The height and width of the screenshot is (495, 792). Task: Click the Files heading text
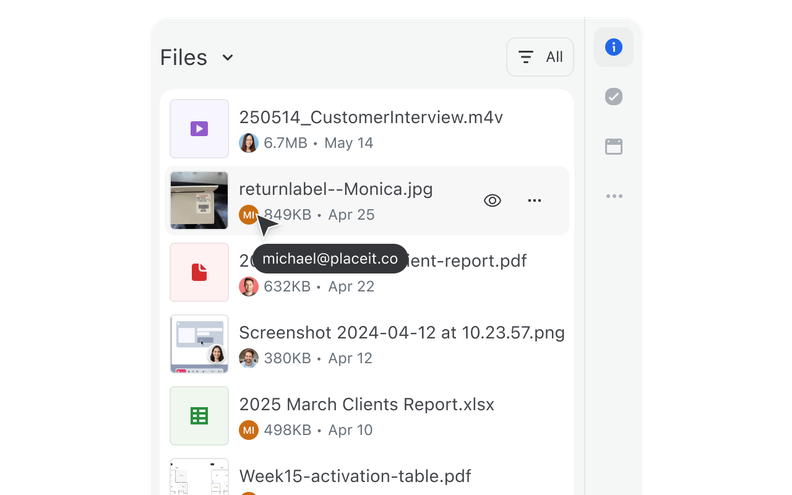184,58
